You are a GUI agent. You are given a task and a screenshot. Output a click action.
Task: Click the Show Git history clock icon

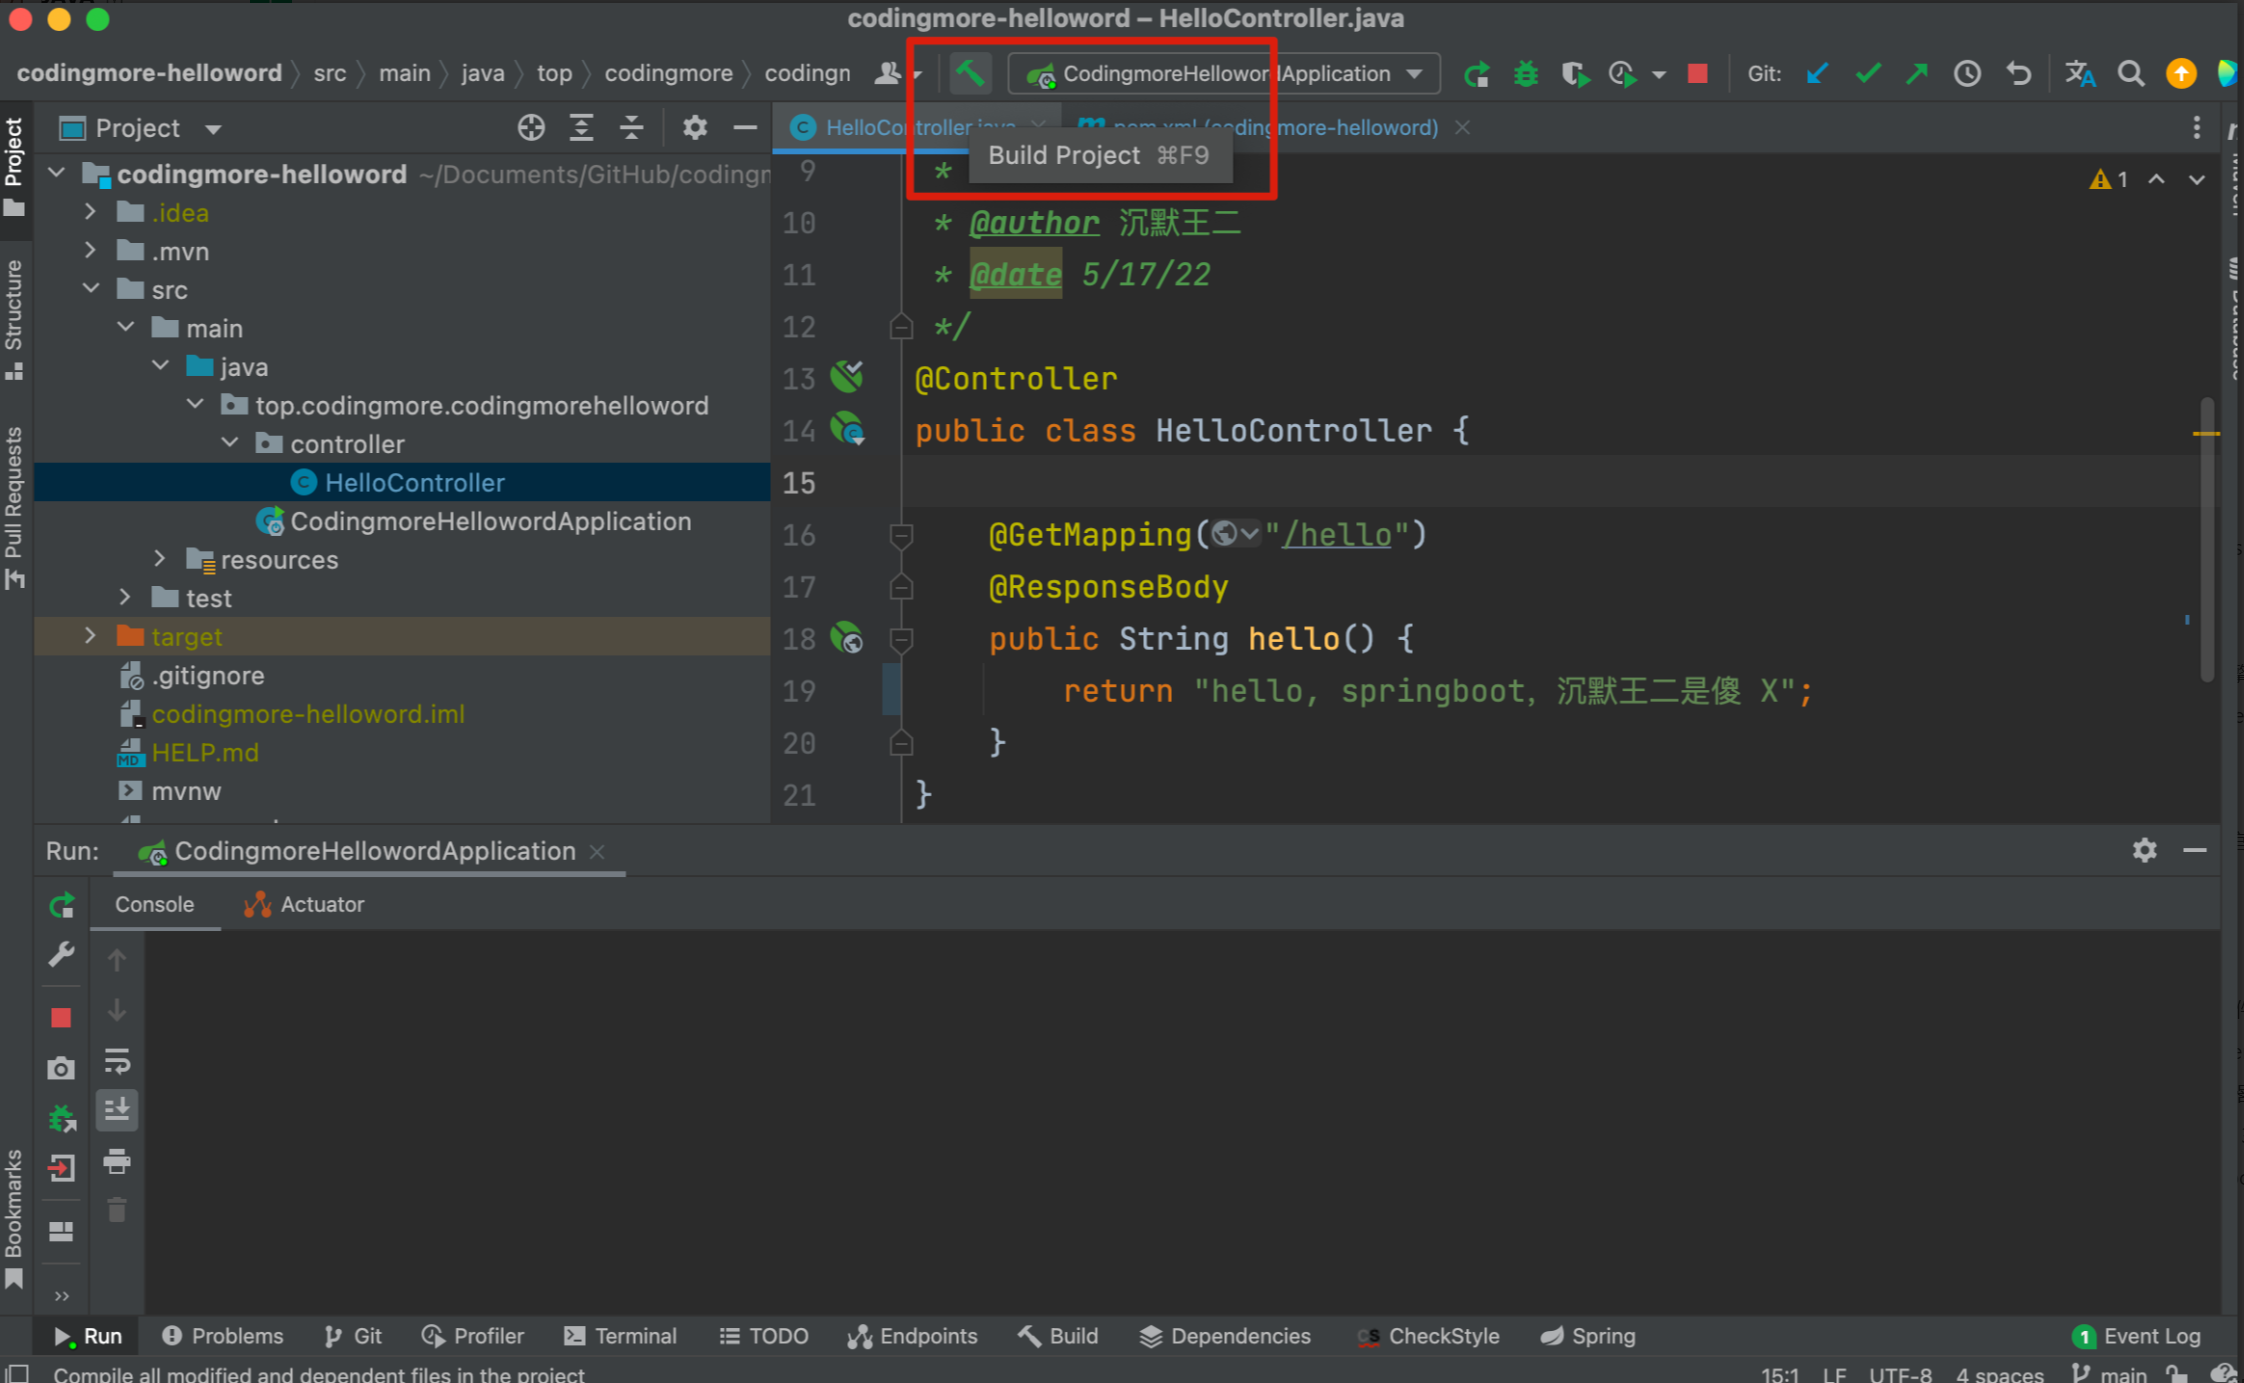coord(1967,74)
